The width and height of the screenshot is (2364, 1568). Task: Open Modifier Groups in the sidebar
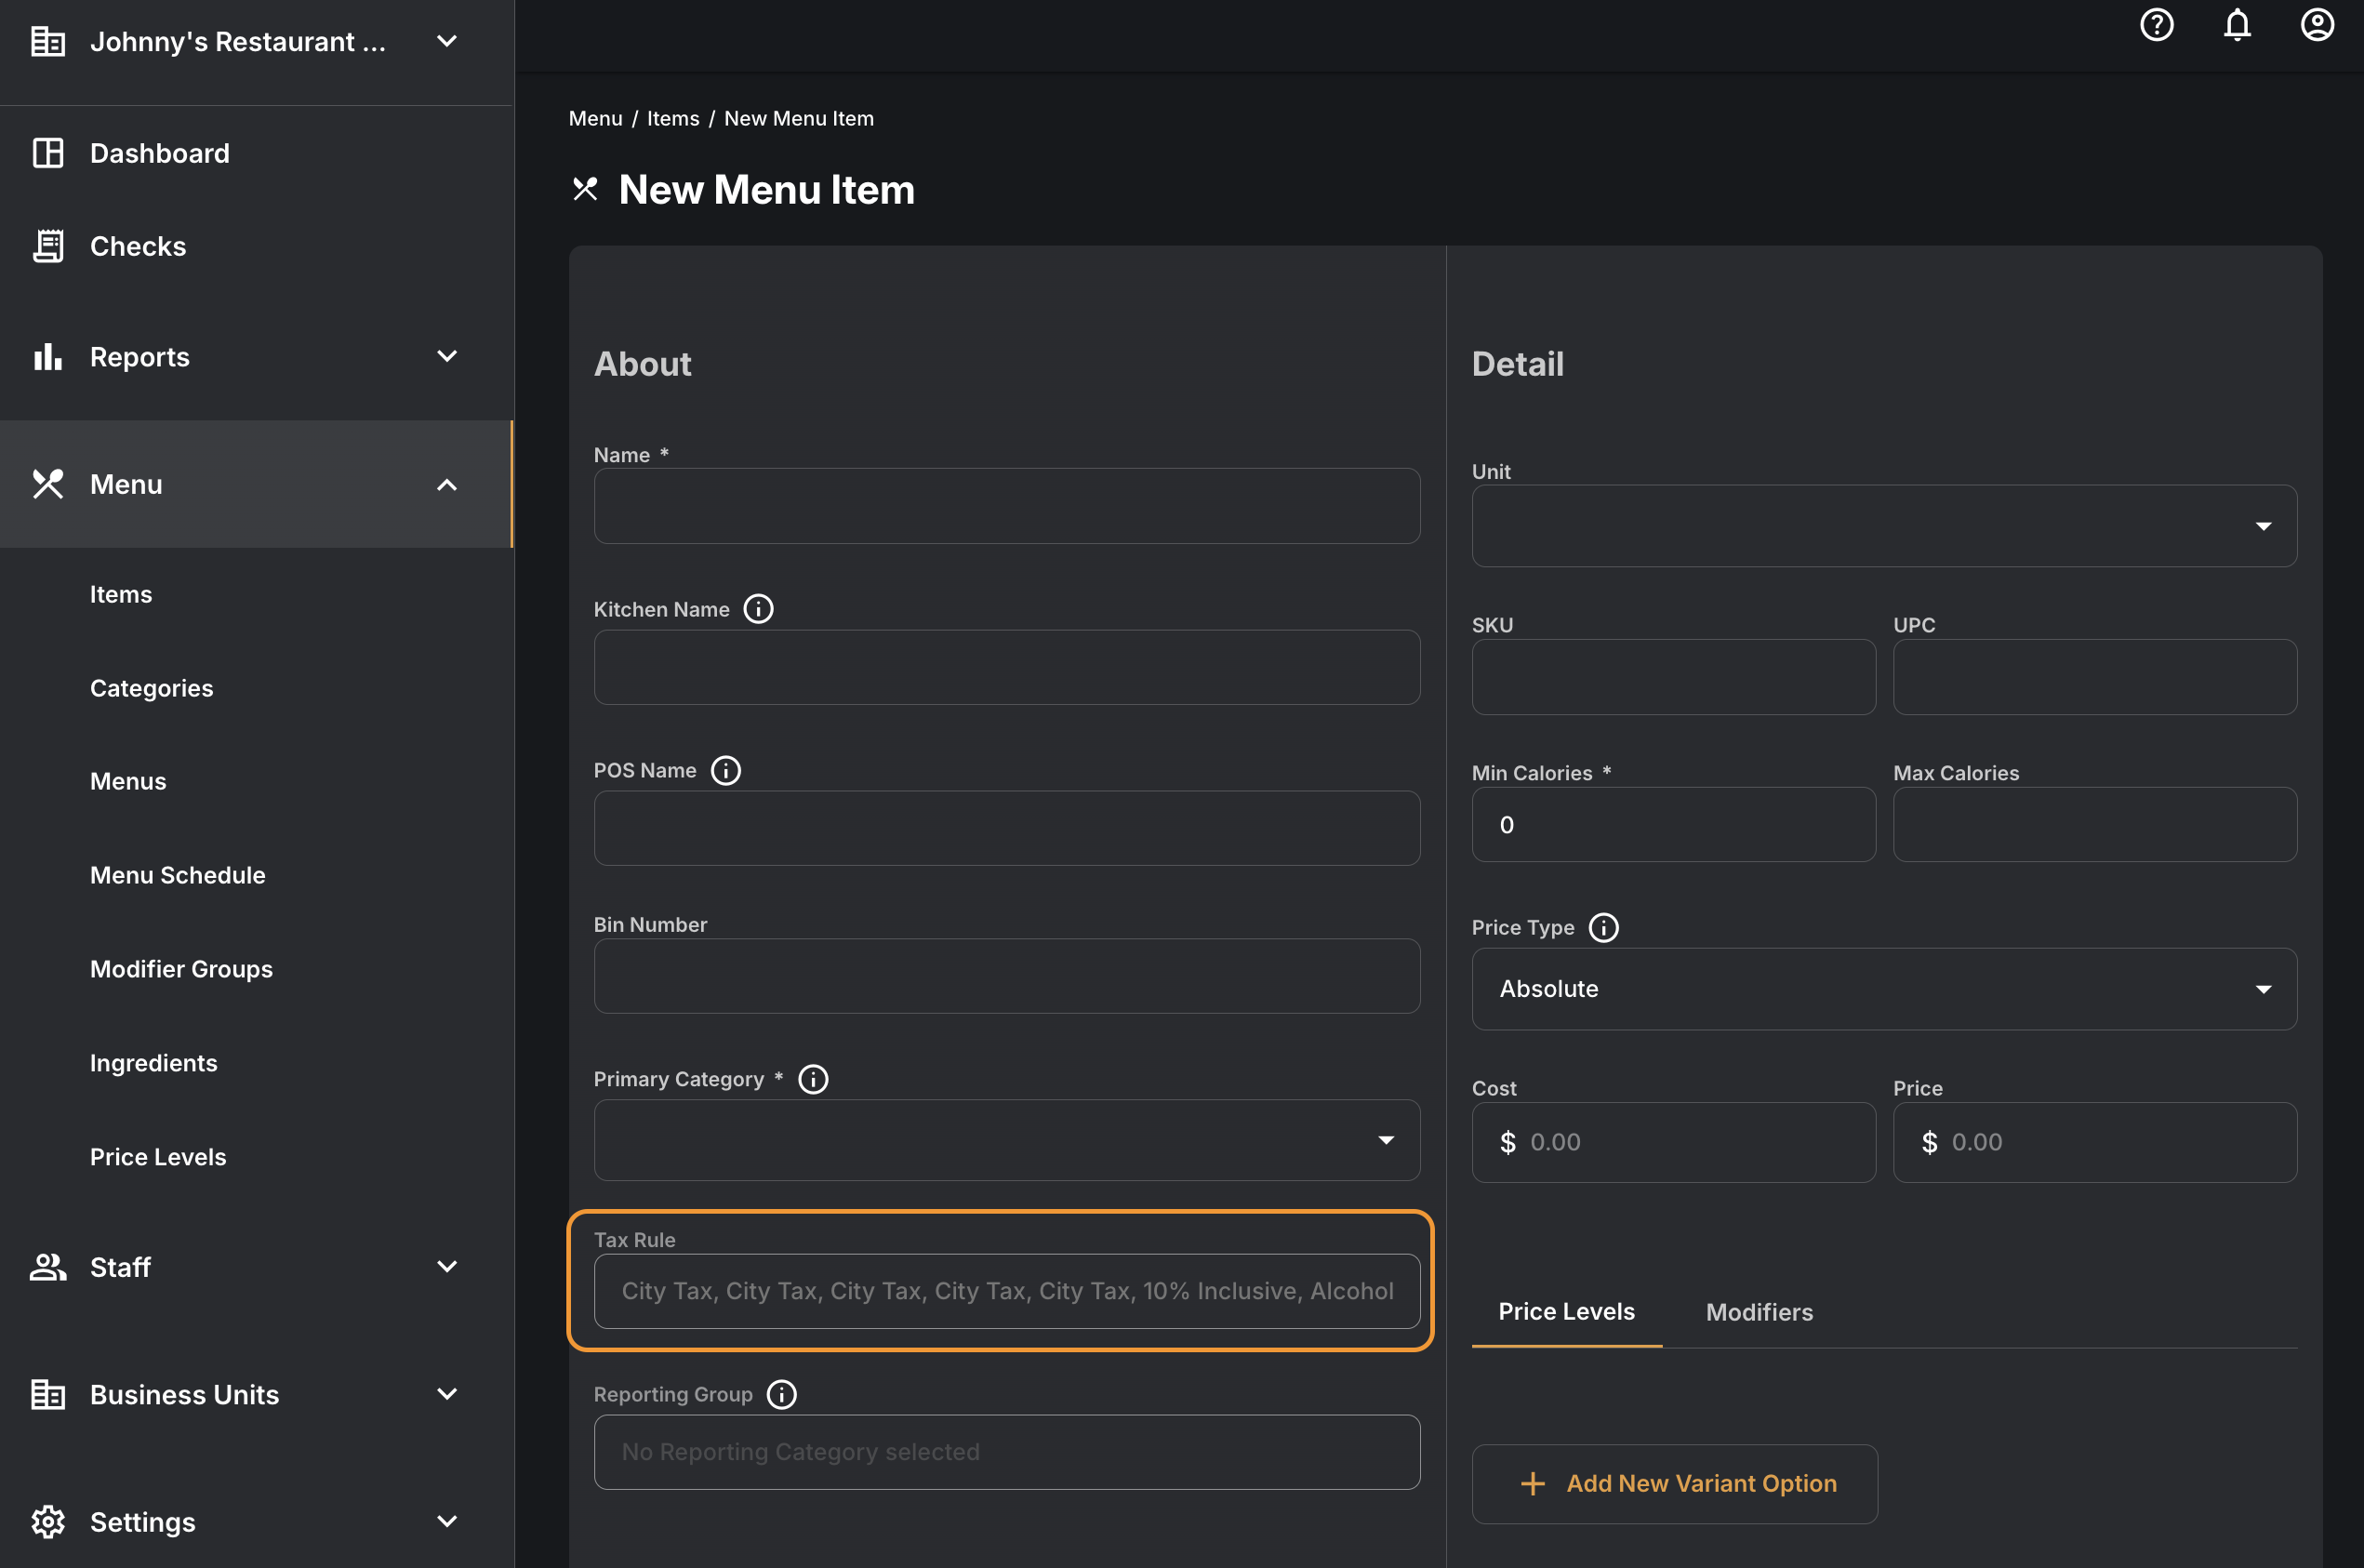click(181, 969)
